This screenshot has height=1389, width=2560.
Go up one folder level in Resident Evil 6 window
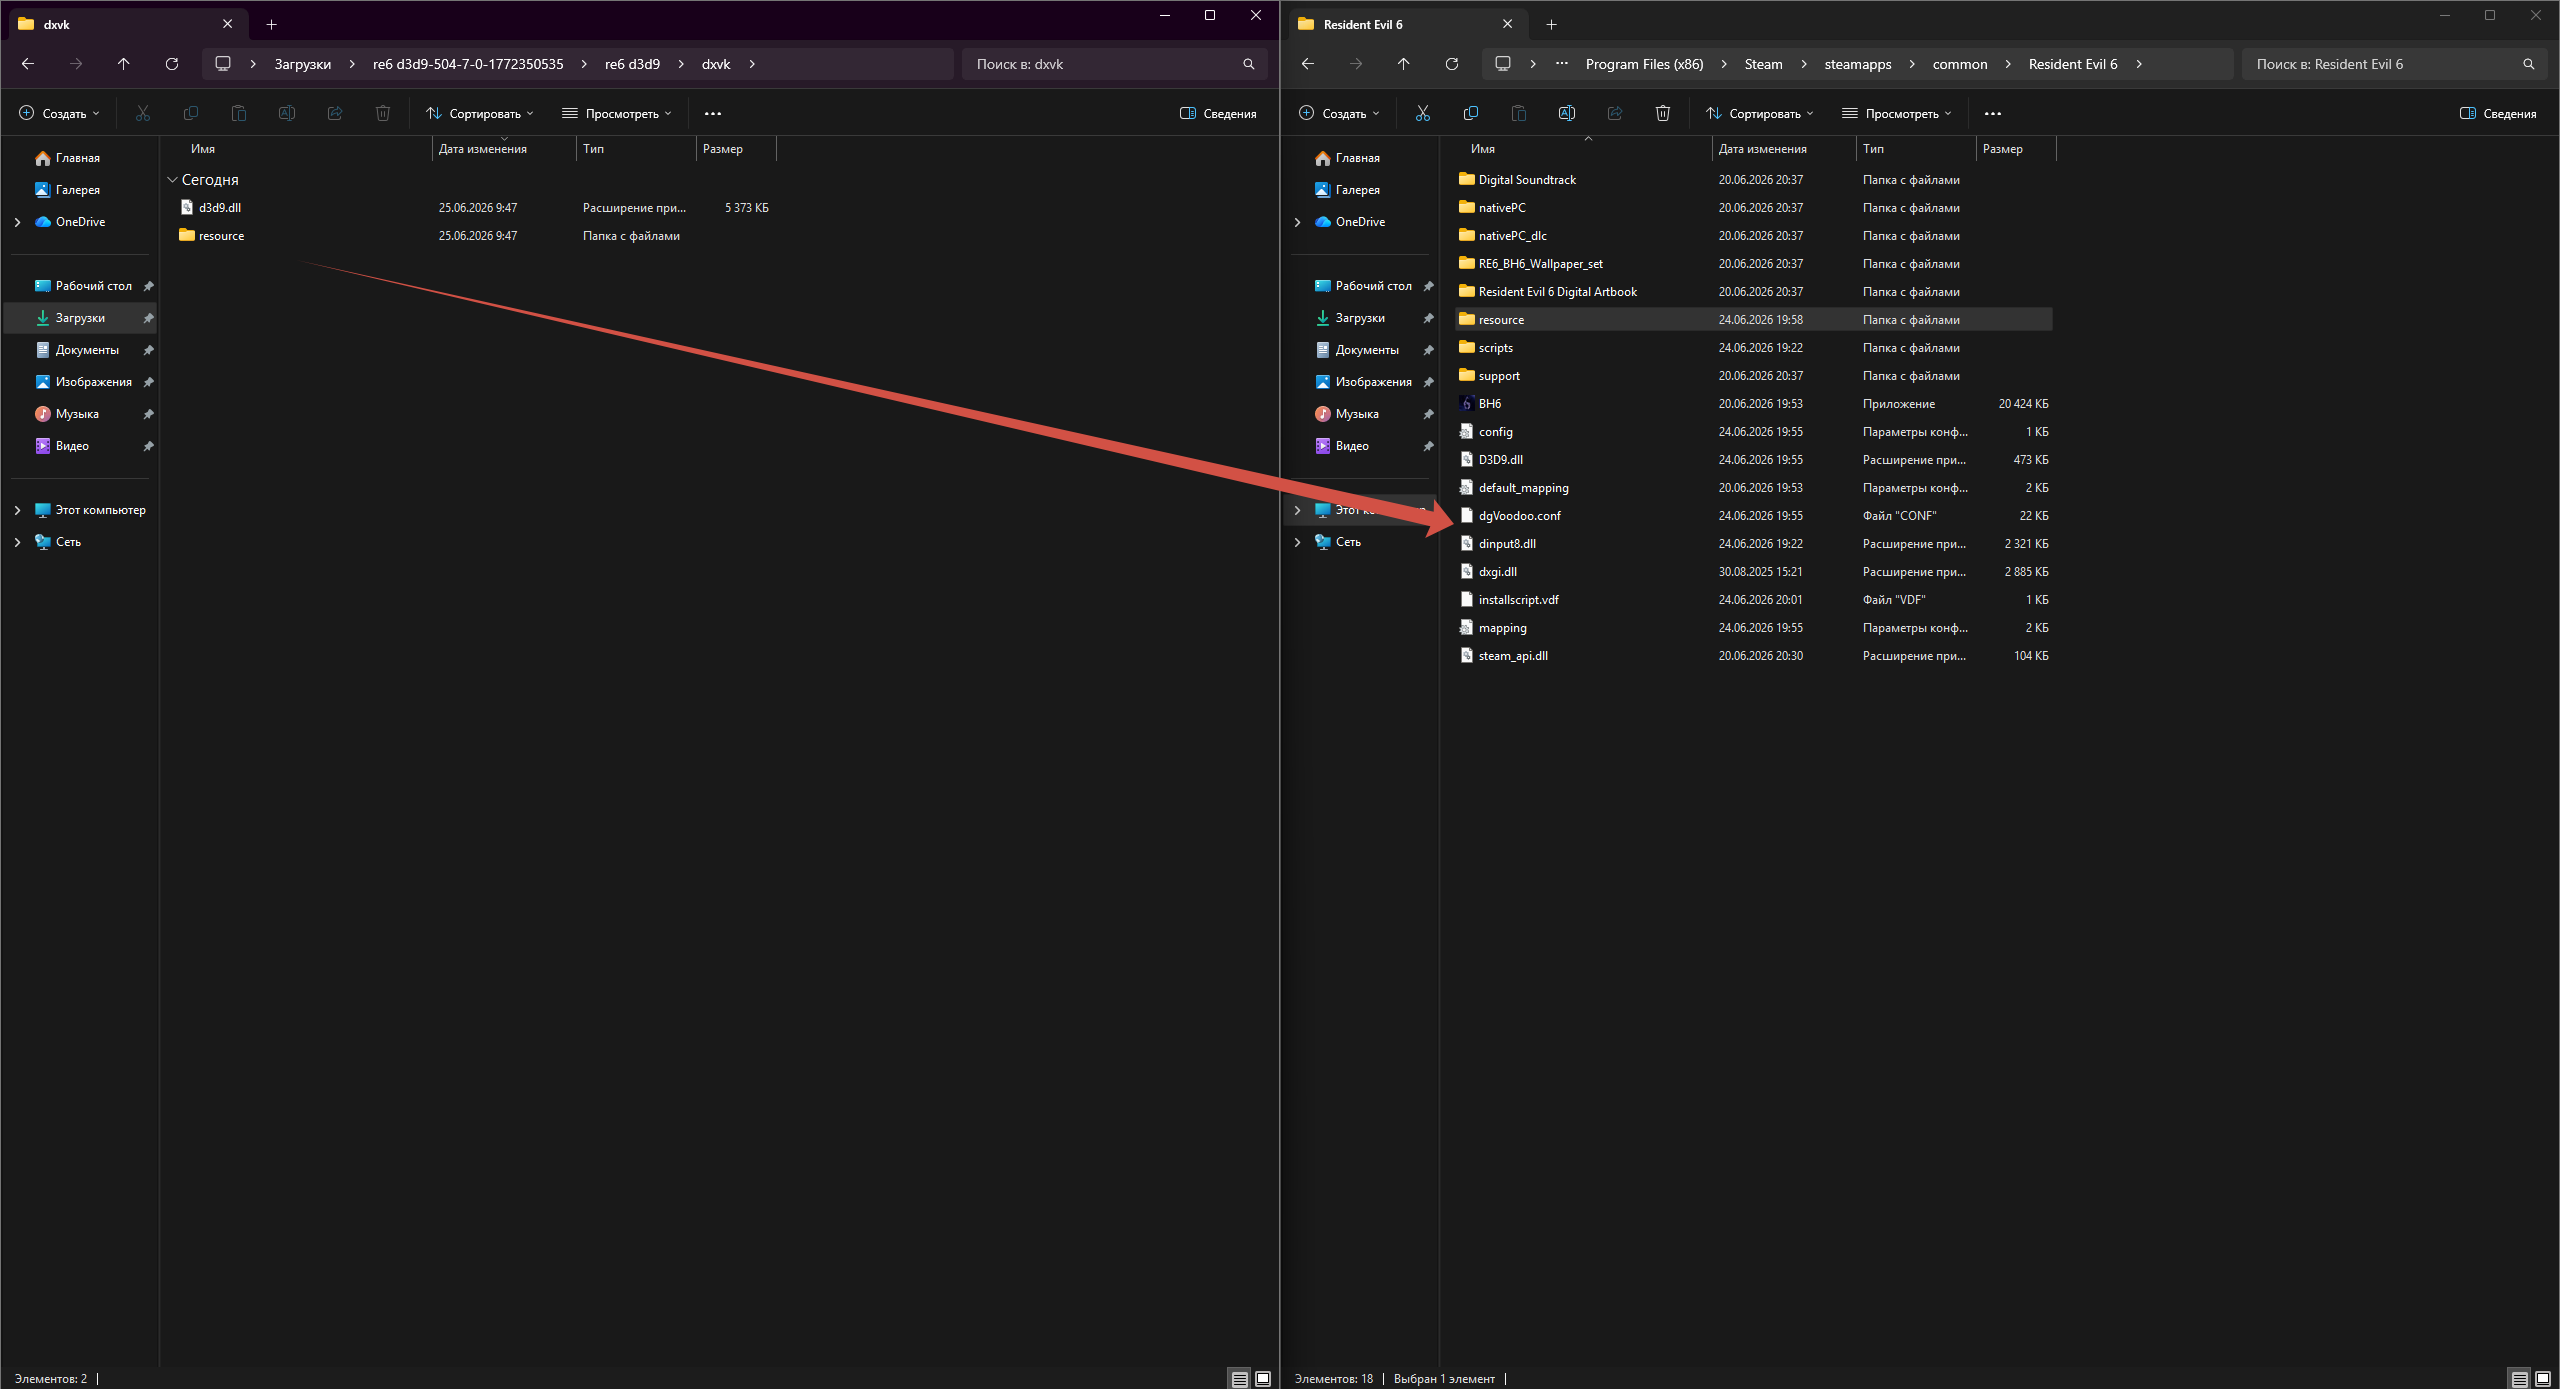coord(1404,64)
